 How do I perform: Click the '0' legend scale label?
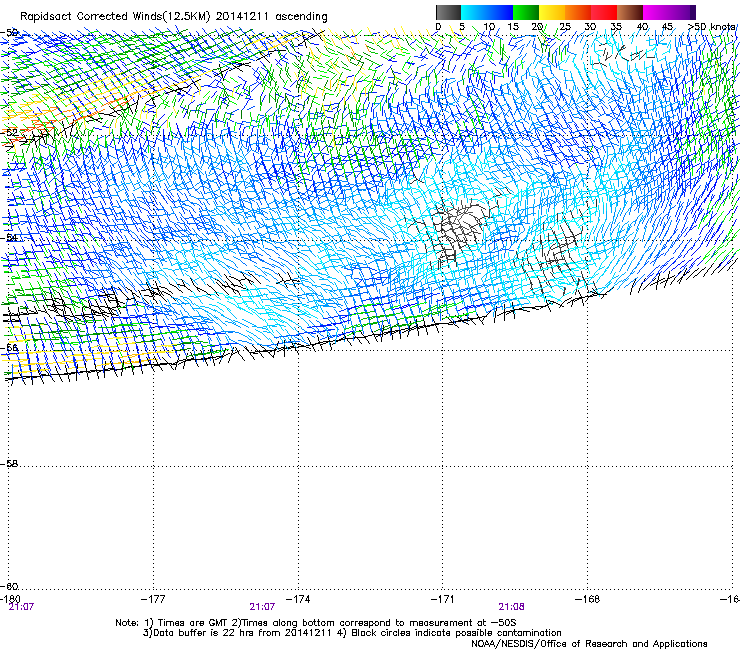(438, 27)
